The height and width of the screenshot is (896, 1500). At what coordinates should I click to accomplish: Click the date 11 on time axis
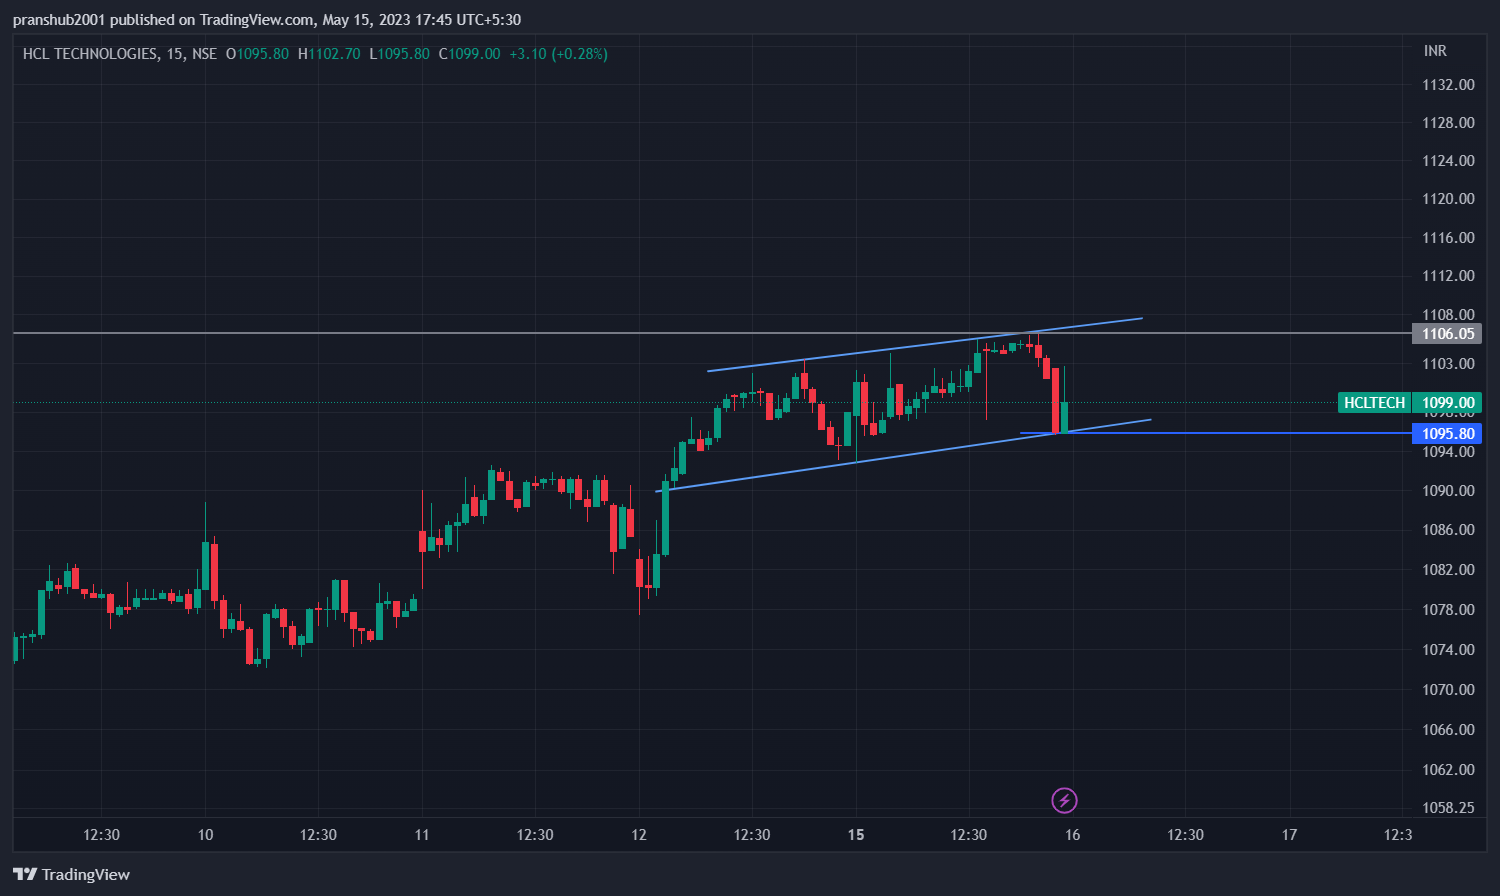tap(422, 835)
